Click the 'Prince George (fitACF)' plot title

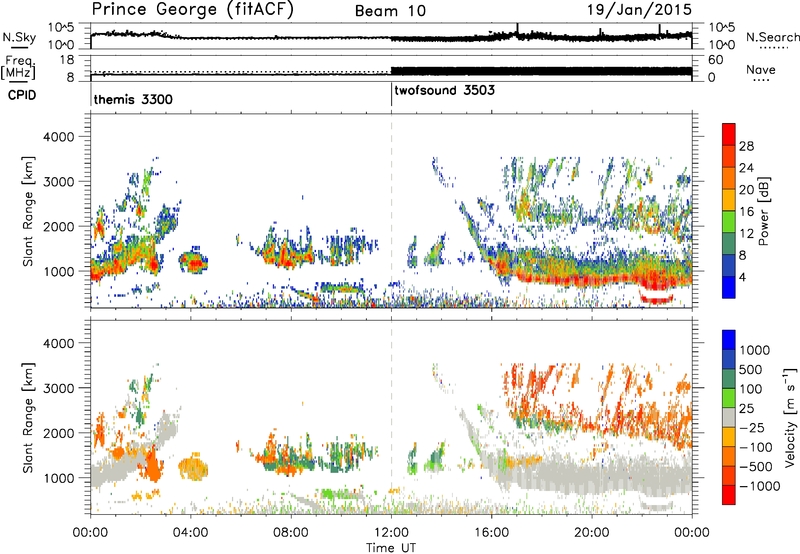(192, 10)
